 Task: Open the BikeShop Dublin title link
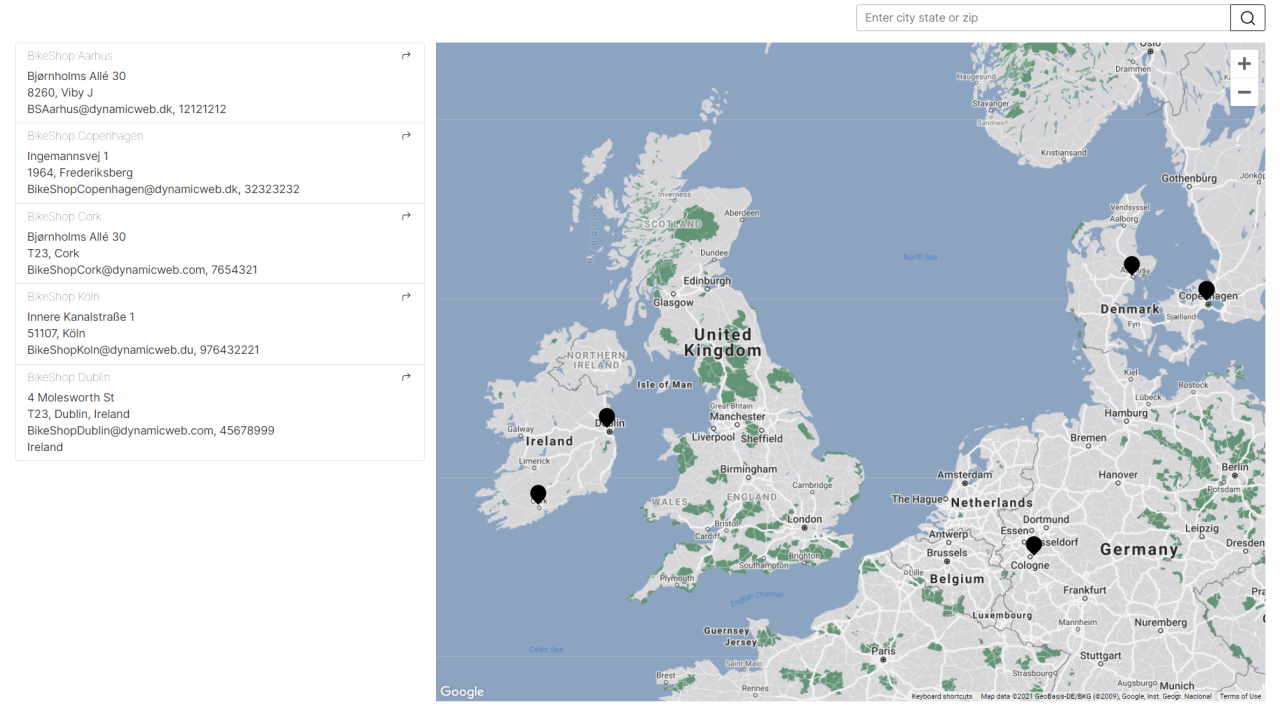pos(68,377)
